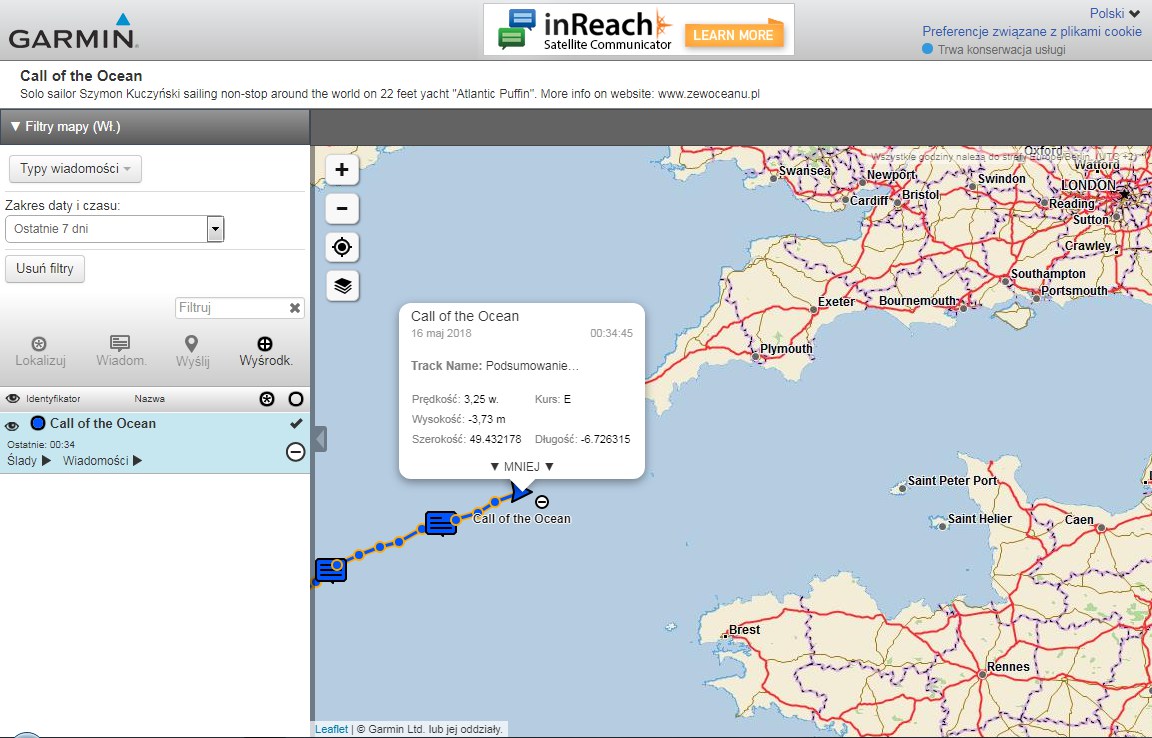The width and height of the screenshot is (1152, 738).
Task: Click the Call of the Ocean map label
Action: tap(522, 518)
